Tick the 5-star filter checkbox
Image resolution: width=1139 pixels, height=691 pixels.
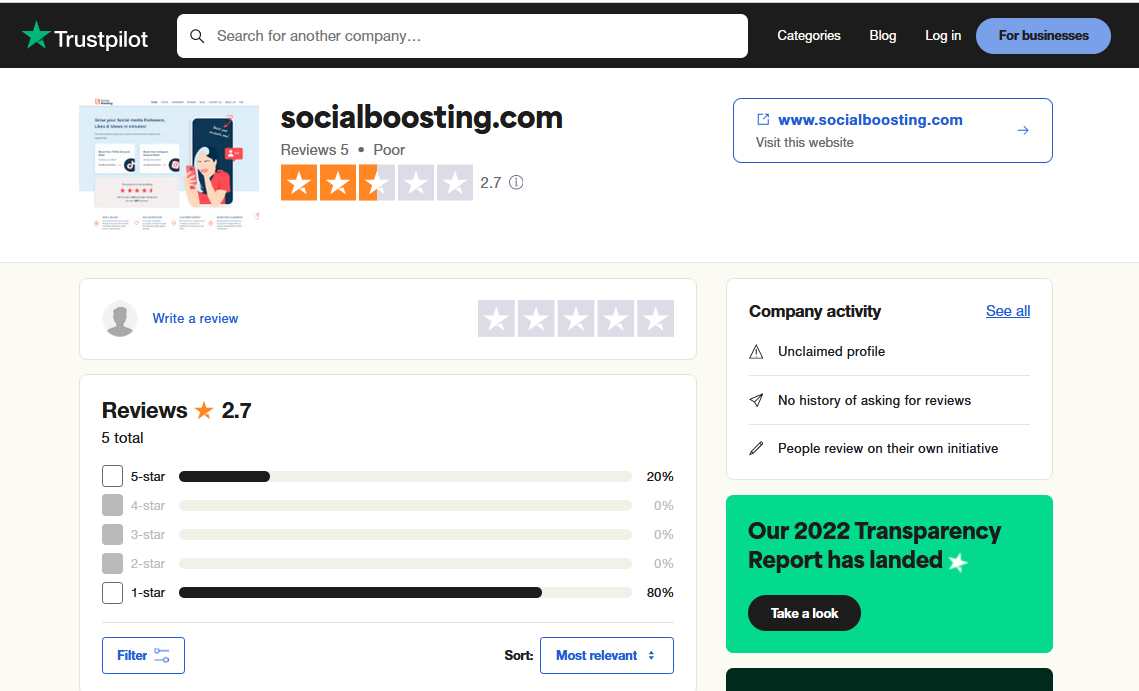point(113,476)
